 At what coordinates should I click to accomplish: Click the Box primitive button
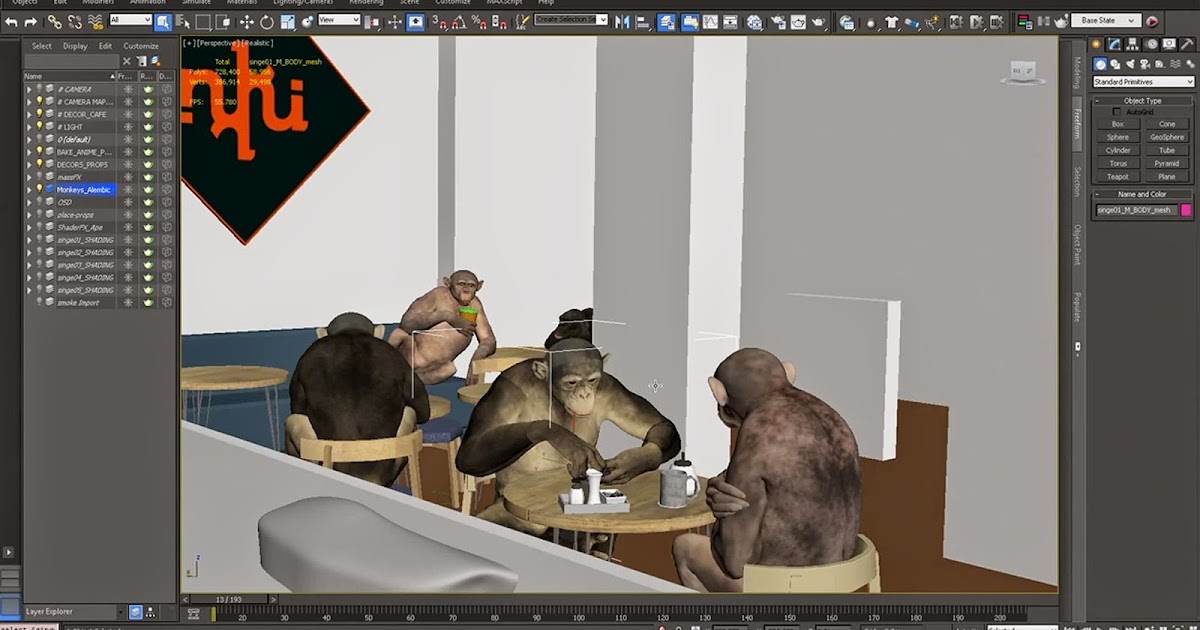click(x=1118, y=124)
